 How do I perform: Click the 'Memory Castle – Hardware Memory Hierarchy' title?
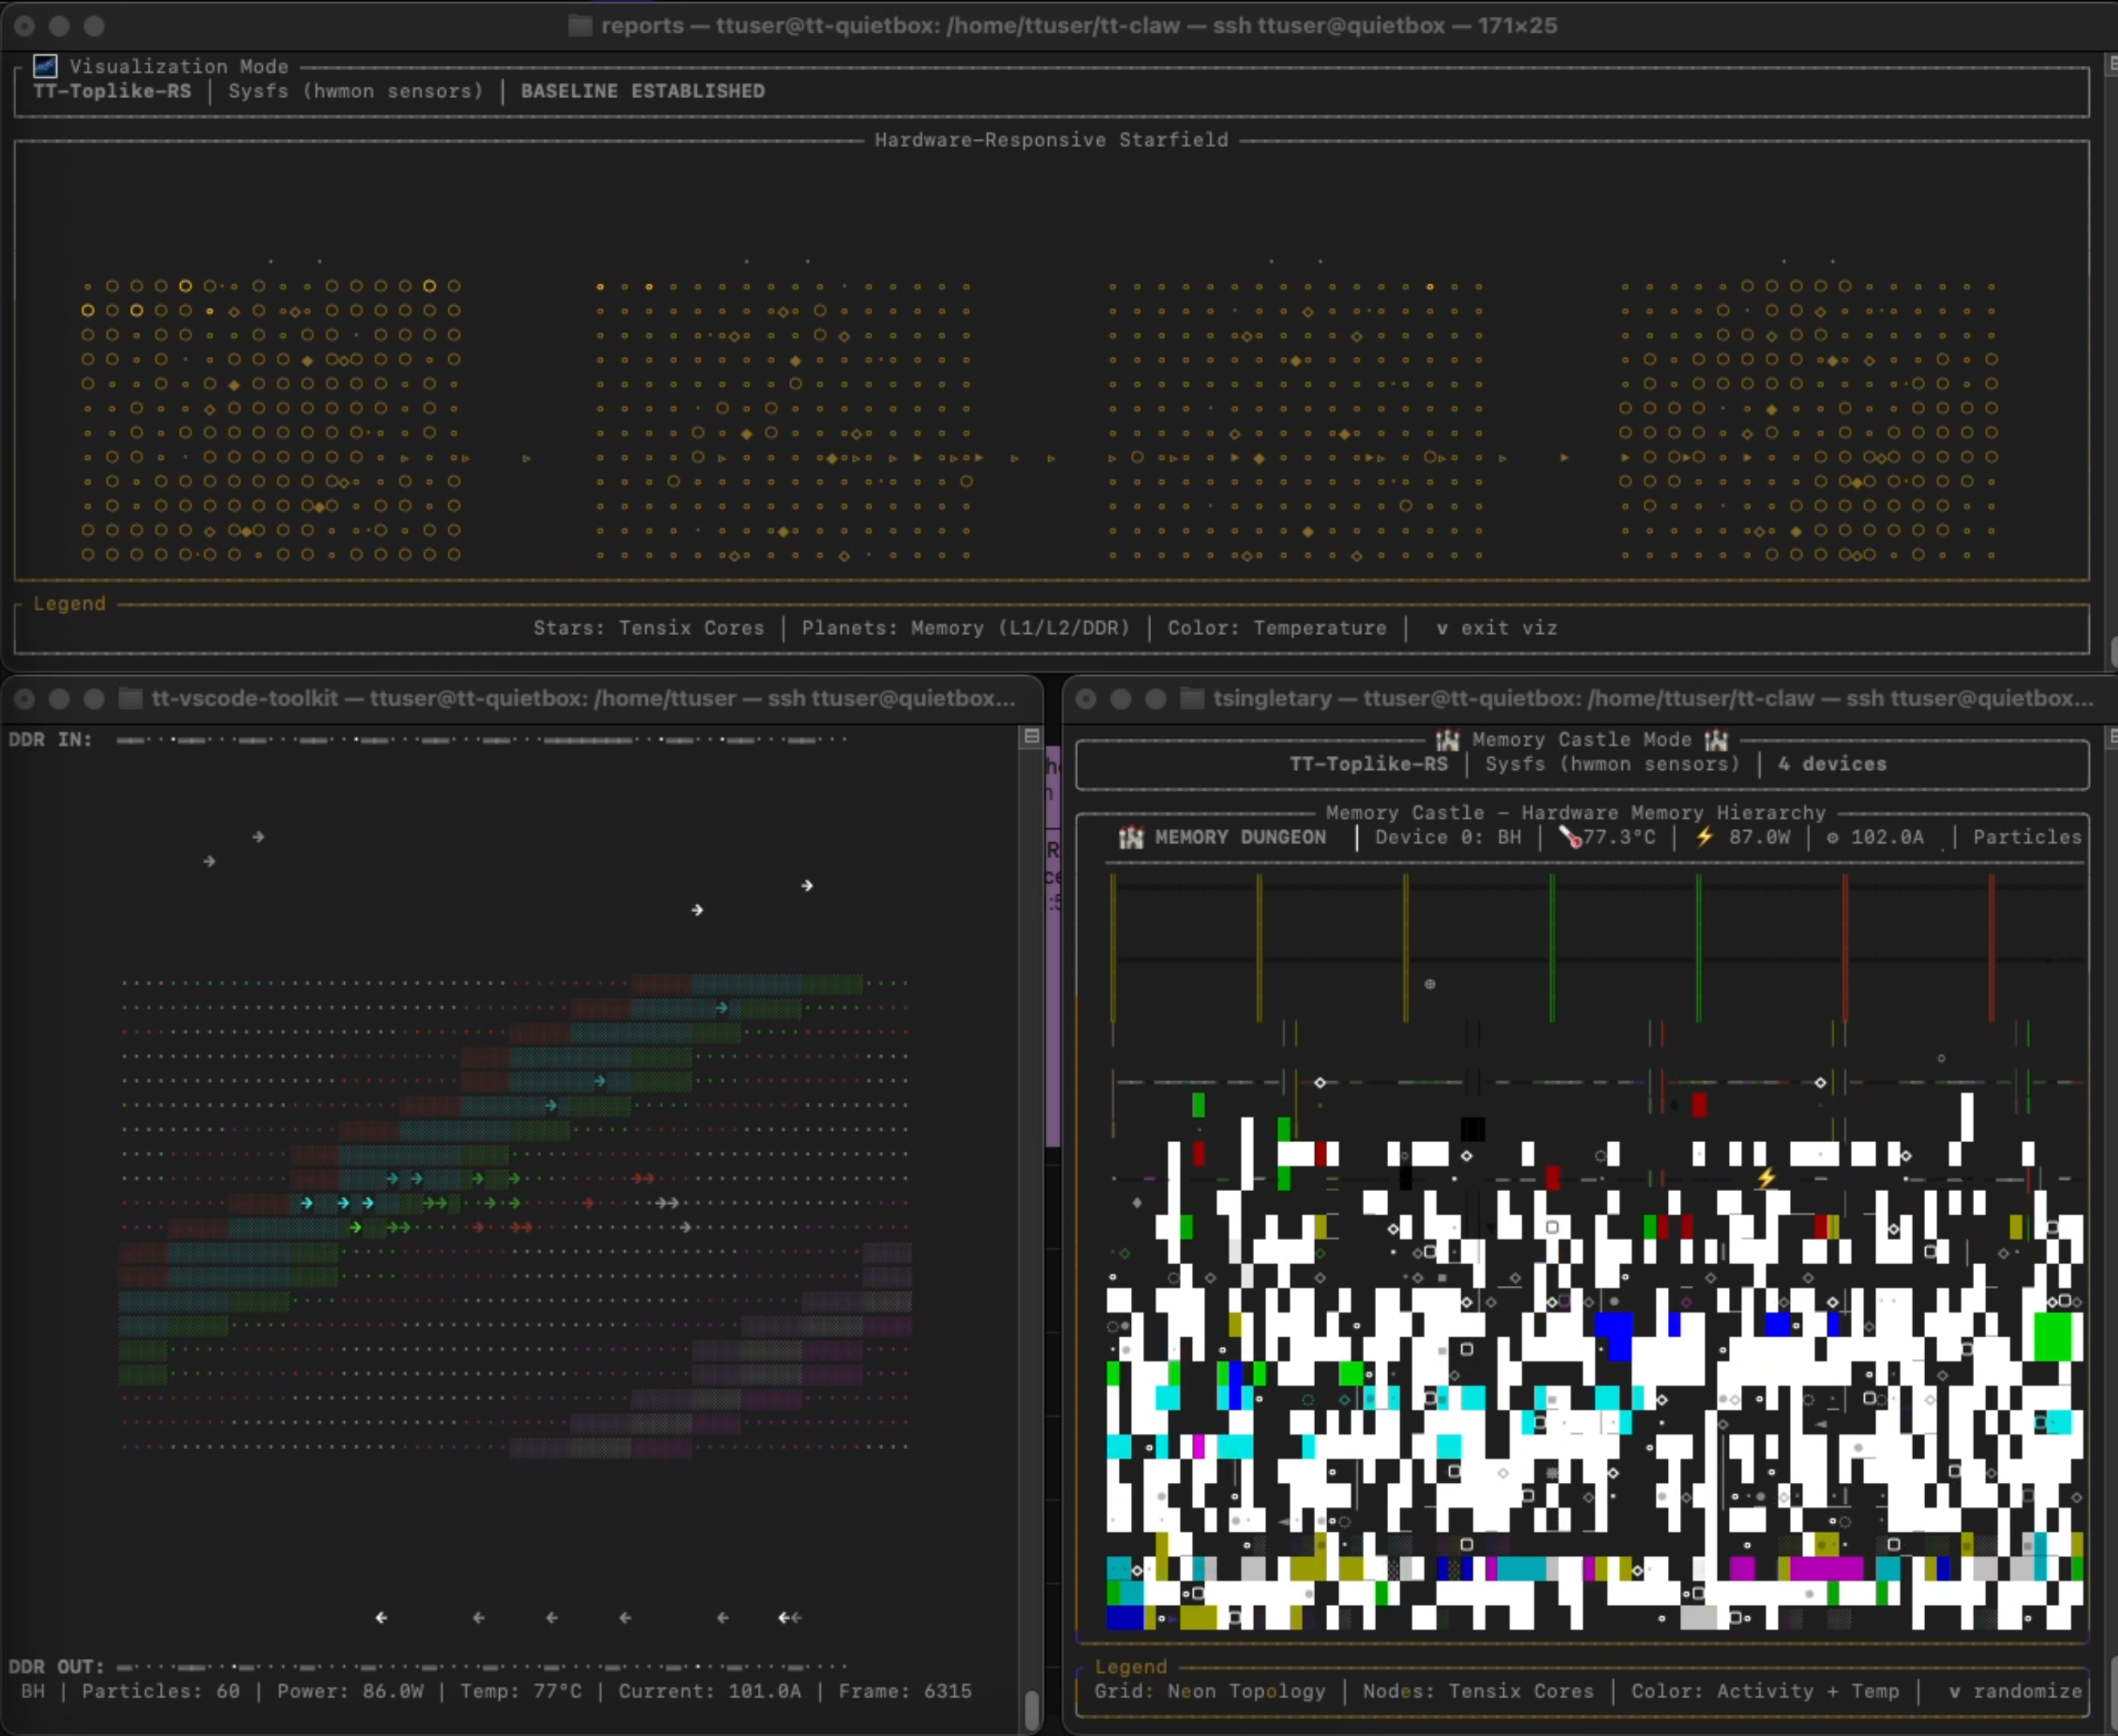coord(1576,813)
